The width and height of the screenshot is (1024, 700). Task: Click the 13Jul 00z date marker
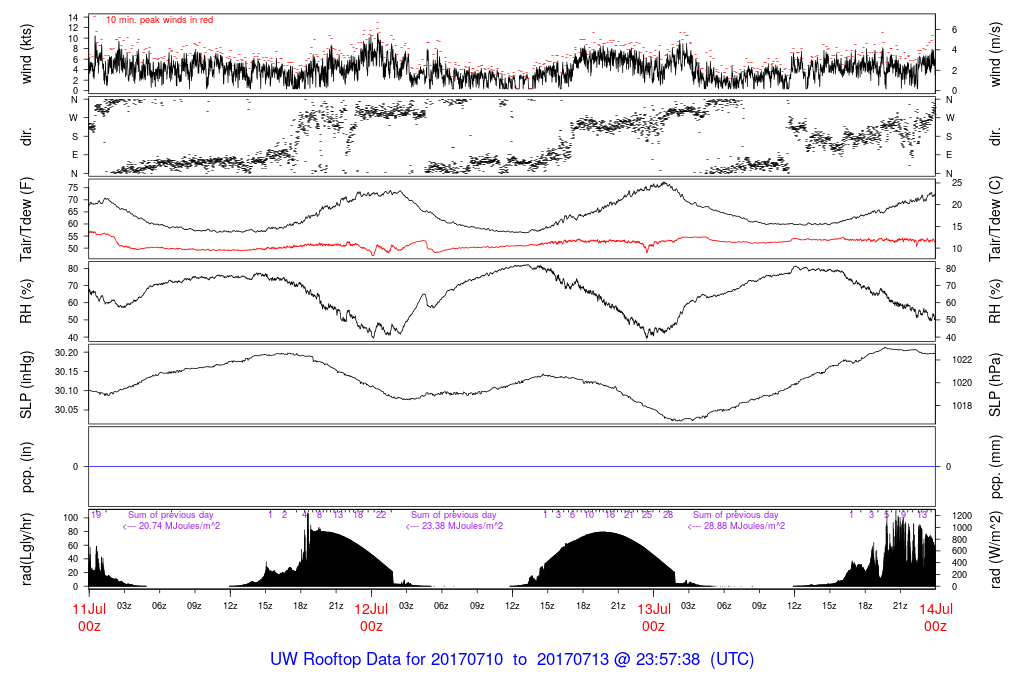point(653,617)
